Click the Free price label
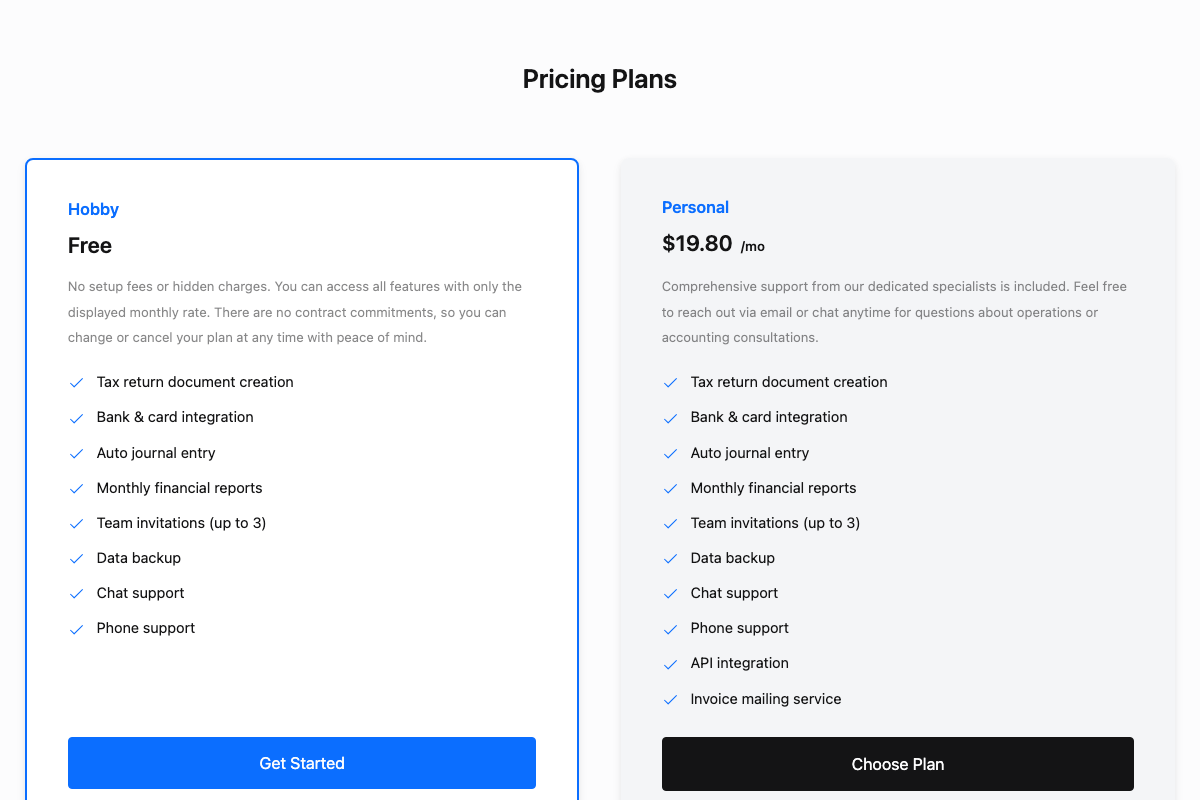This screenshot has height=800, width=1200. pyautogui.click(x=90, y=245)
